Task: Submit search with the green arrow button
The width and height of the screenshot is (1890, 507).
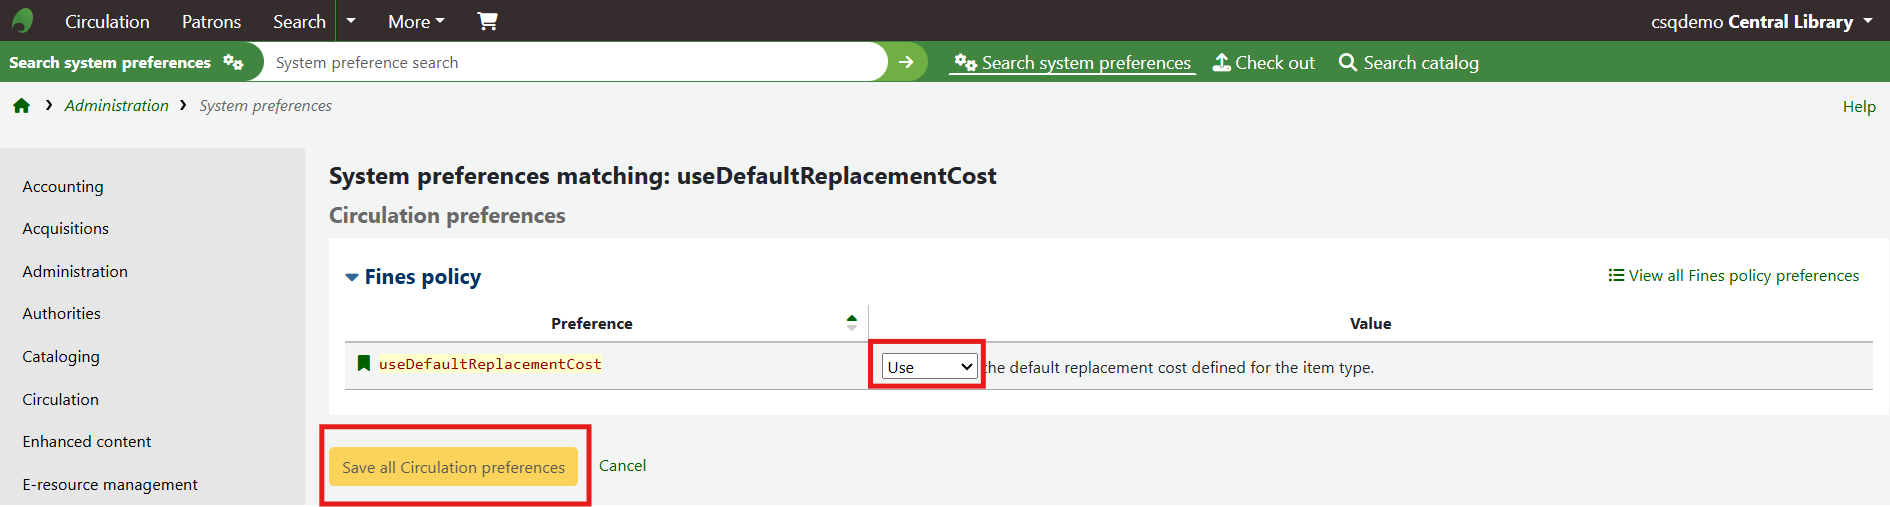Action: [906, 62]
